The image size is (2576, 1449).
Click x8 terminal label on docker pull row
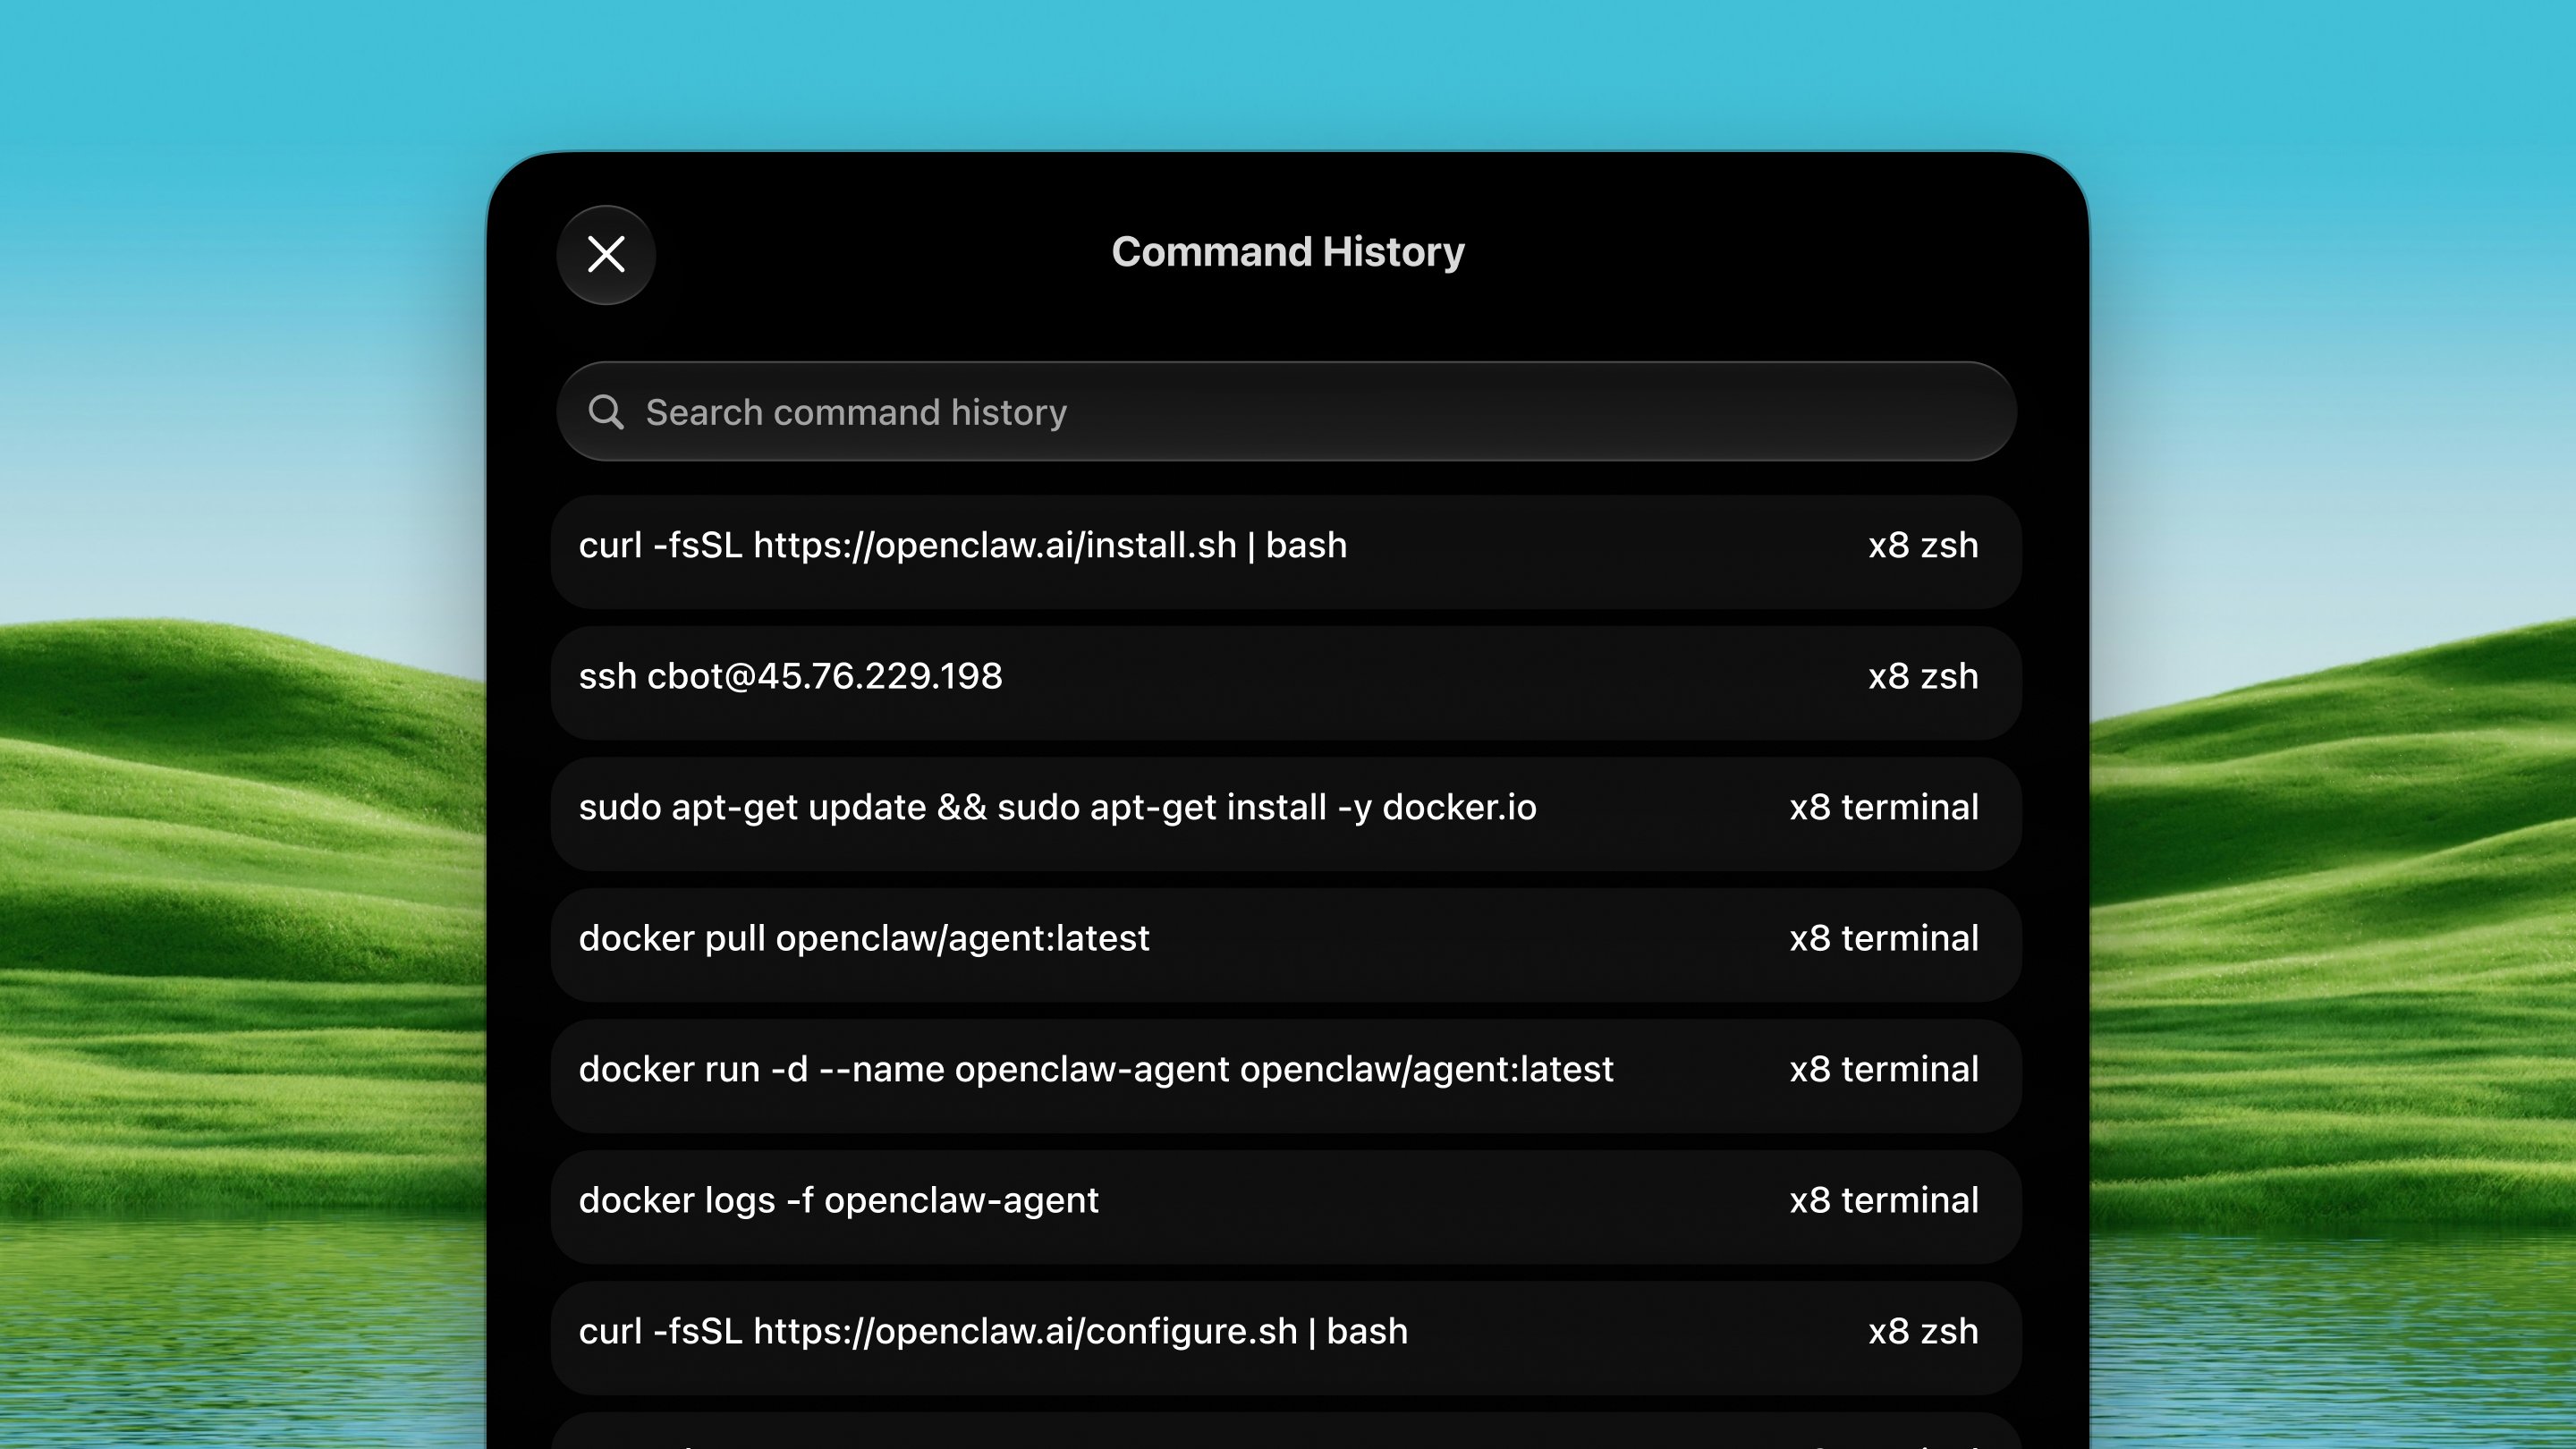(1884, 939)
